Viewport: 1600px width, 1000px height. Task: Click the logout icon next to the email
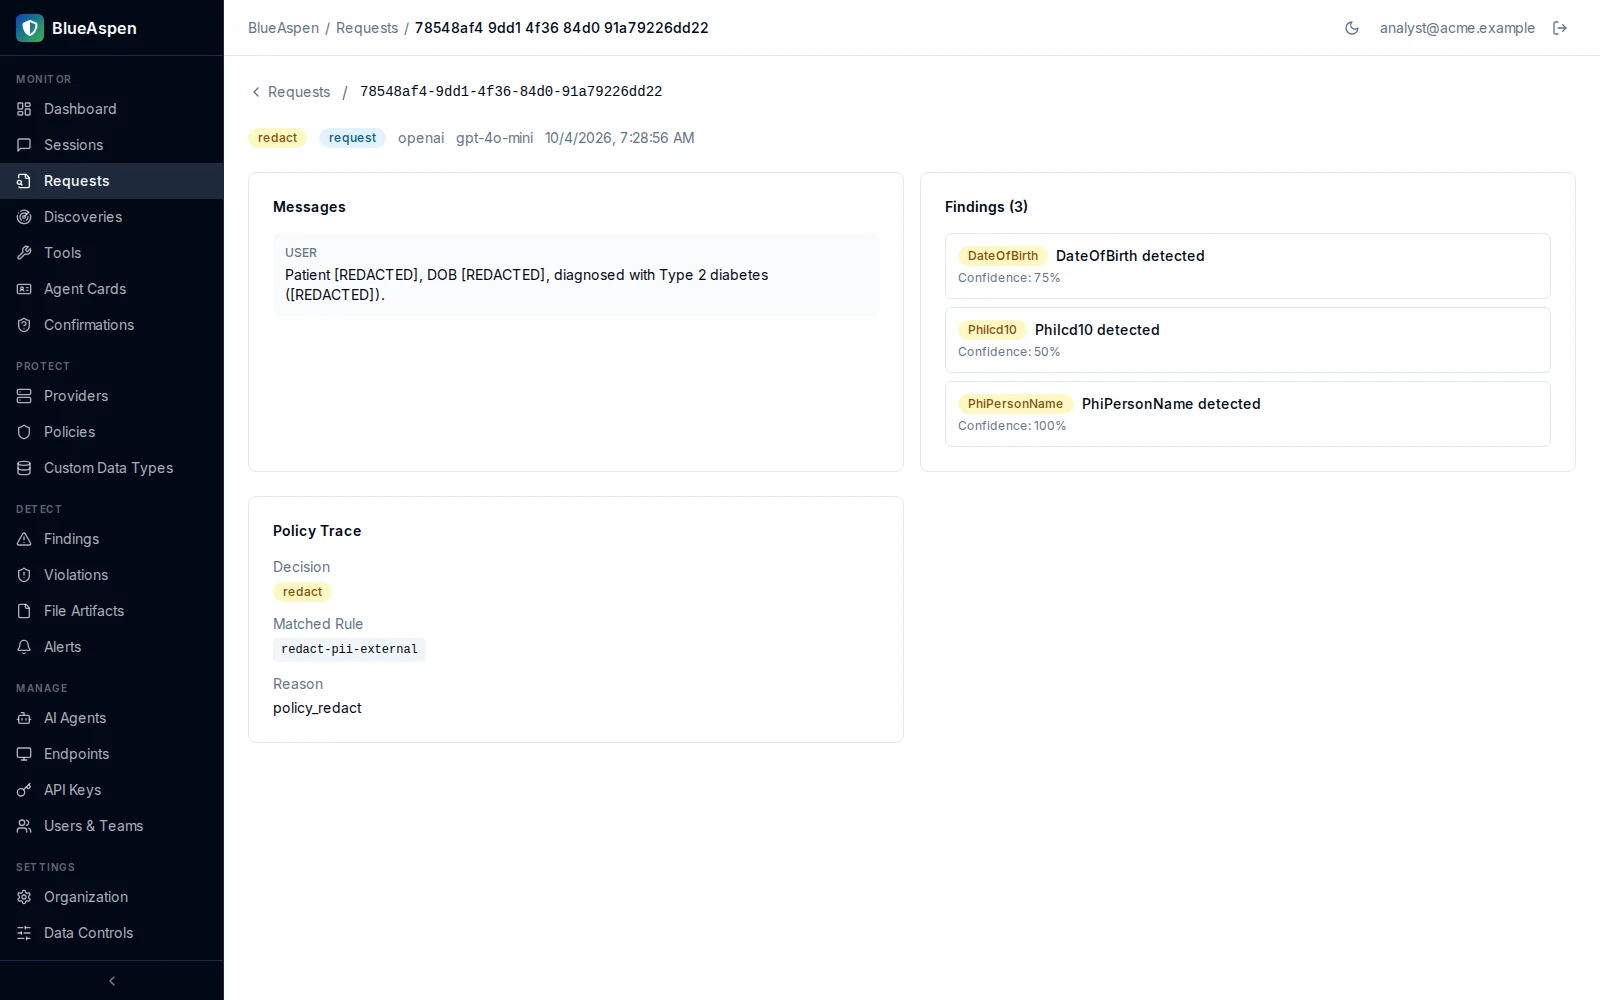(1560, 28)
